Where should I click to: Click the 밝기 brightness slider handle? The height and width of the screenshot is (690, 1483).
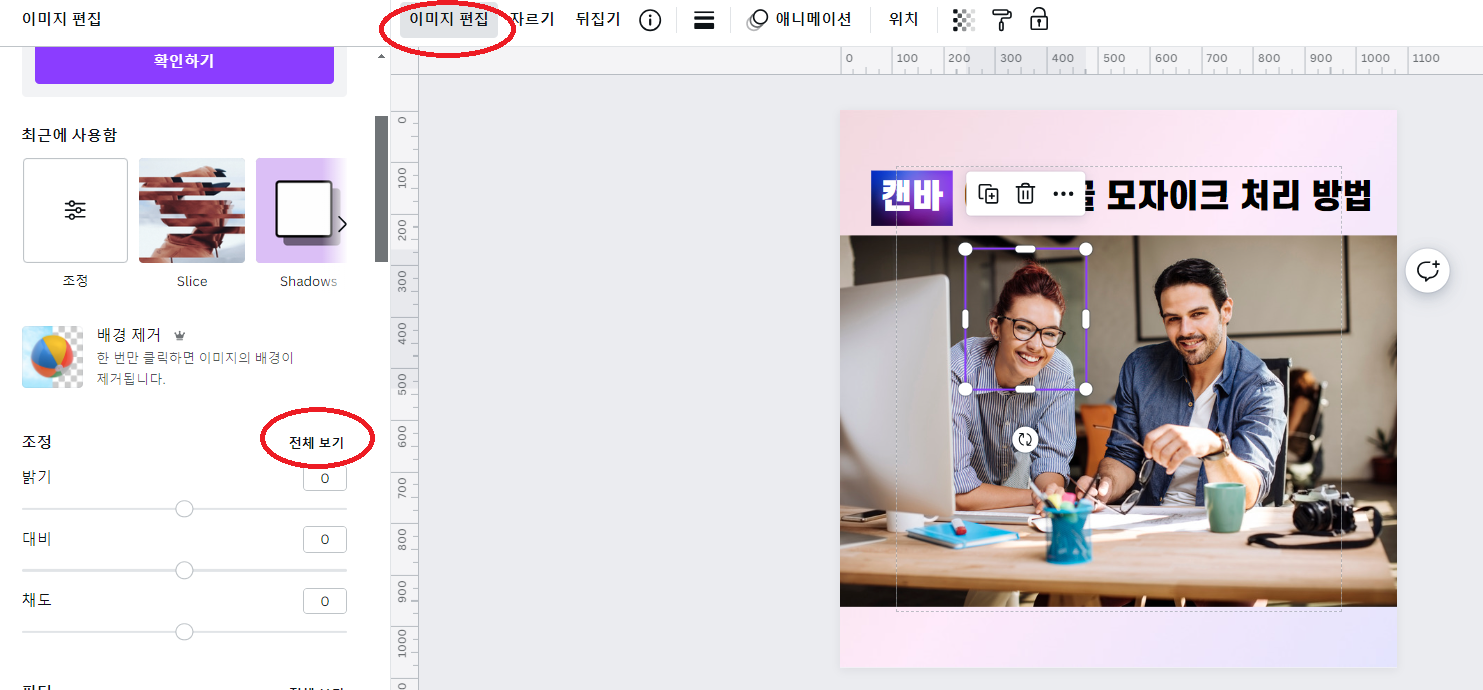click(184, 509)
